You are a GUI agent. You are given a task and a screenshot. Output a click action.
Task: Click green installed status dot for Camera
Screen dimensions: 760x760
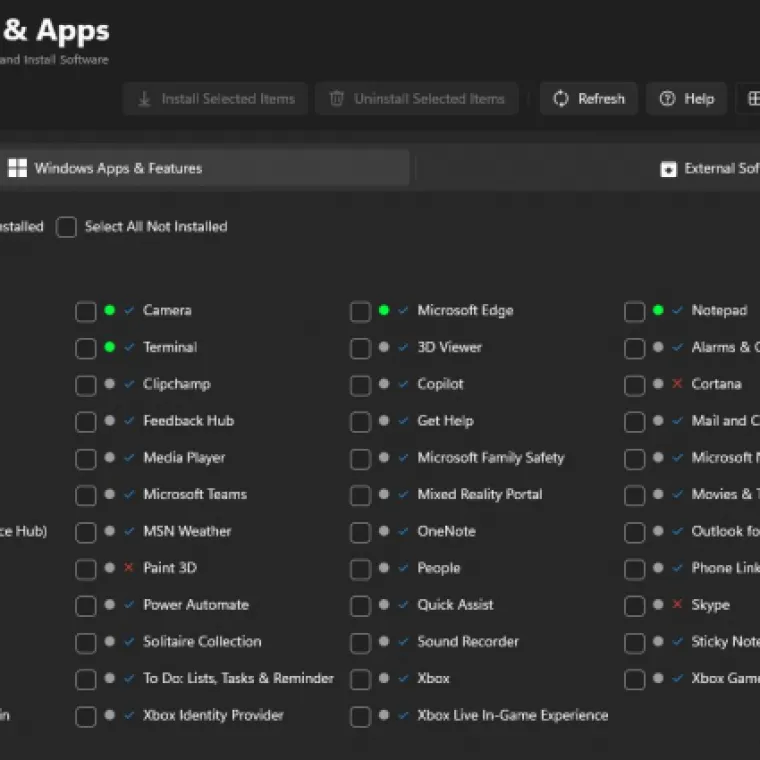click(x=110, y=310)
